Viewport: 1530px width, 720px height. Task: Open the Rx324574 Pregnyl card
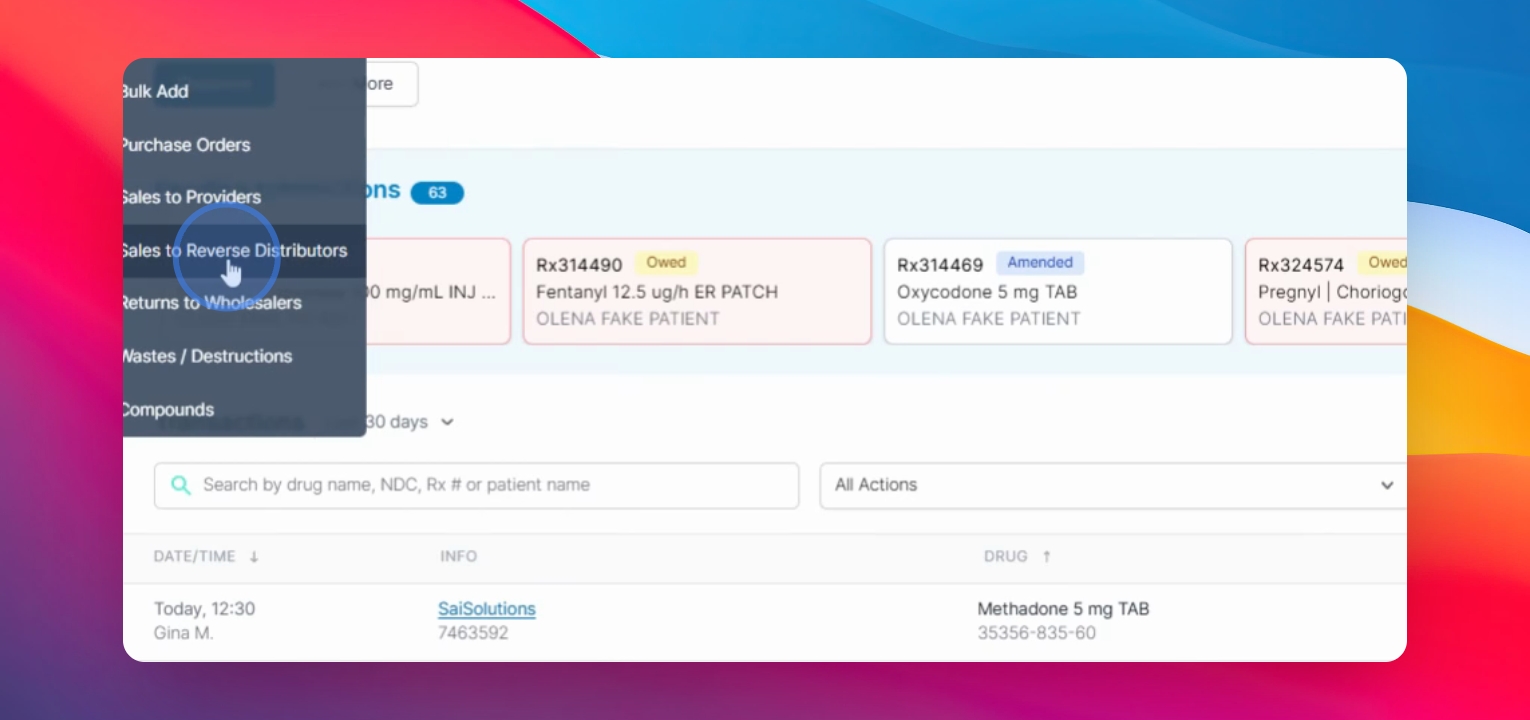tap(1326, 291)
